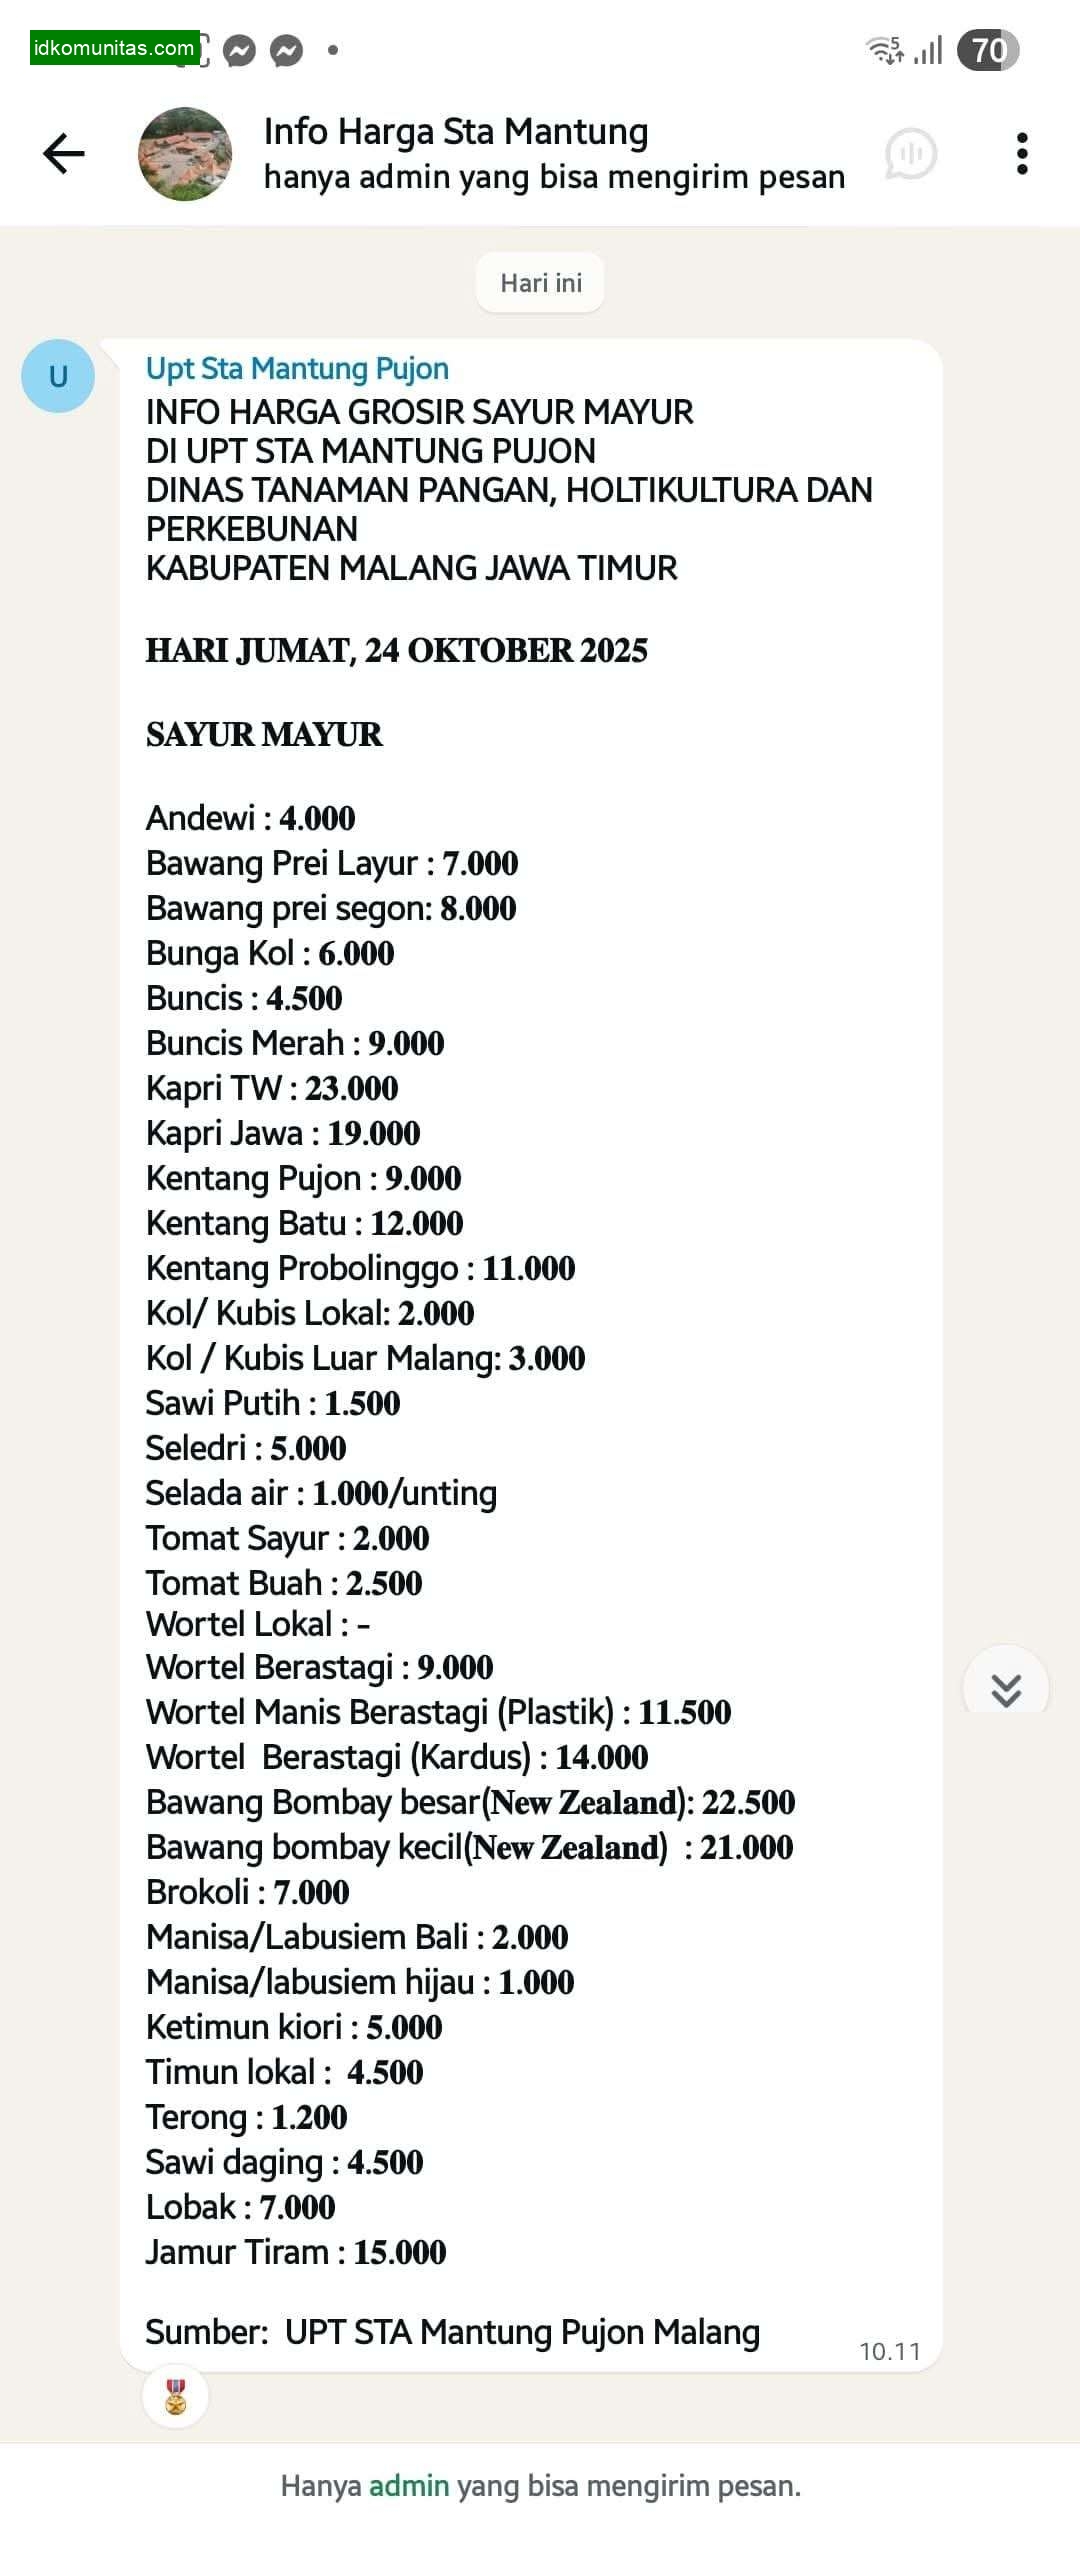The height and width of the screenshot is (2569, 1080).
Task: Tap the battery indicator showing 70
Action: click(987, 50)
